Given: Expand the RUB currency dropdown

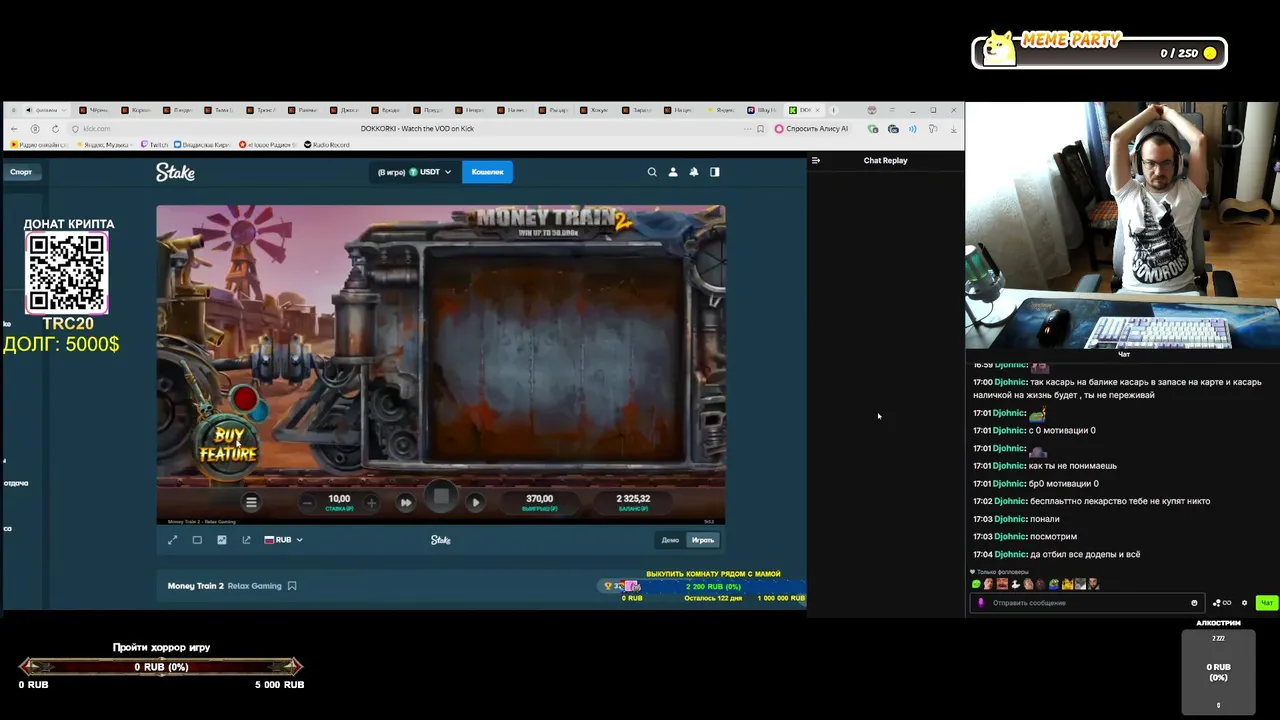Looking at the screenshot, I should (283, 540).
